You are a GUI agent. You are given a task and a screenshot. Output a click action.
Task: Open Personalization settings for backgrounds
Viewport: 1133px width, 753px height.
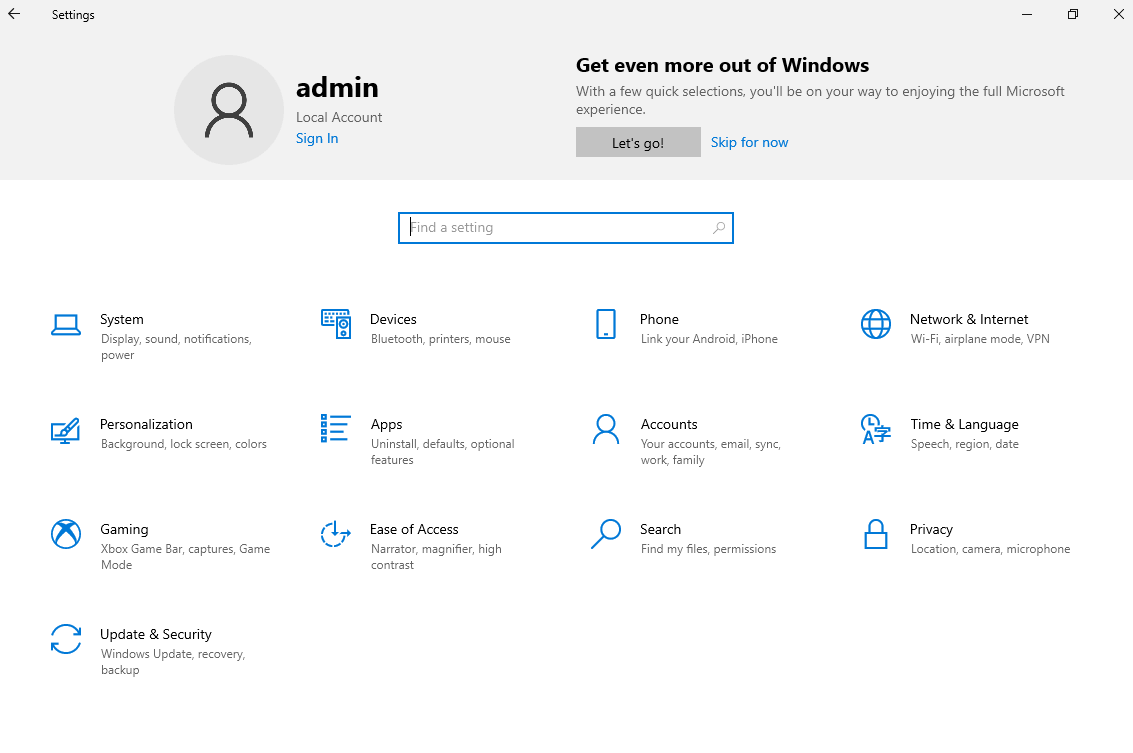(x=146, y=424)
